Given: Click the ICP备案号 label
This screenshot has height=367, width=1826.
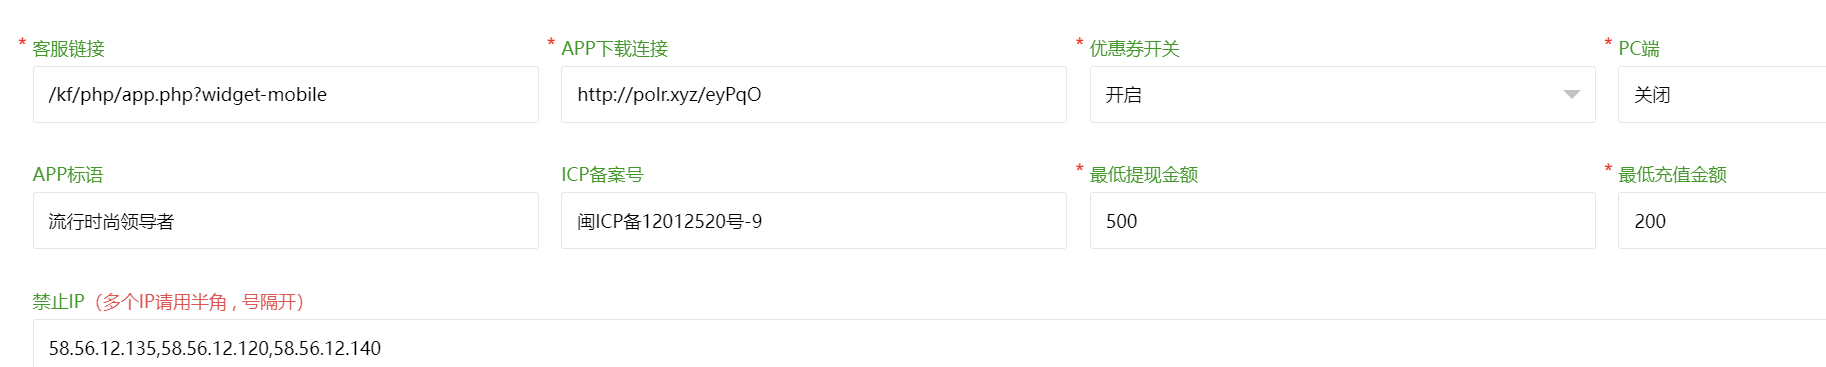Looking at the screenshot, I should pyautogui.click(x=602, y=175).
